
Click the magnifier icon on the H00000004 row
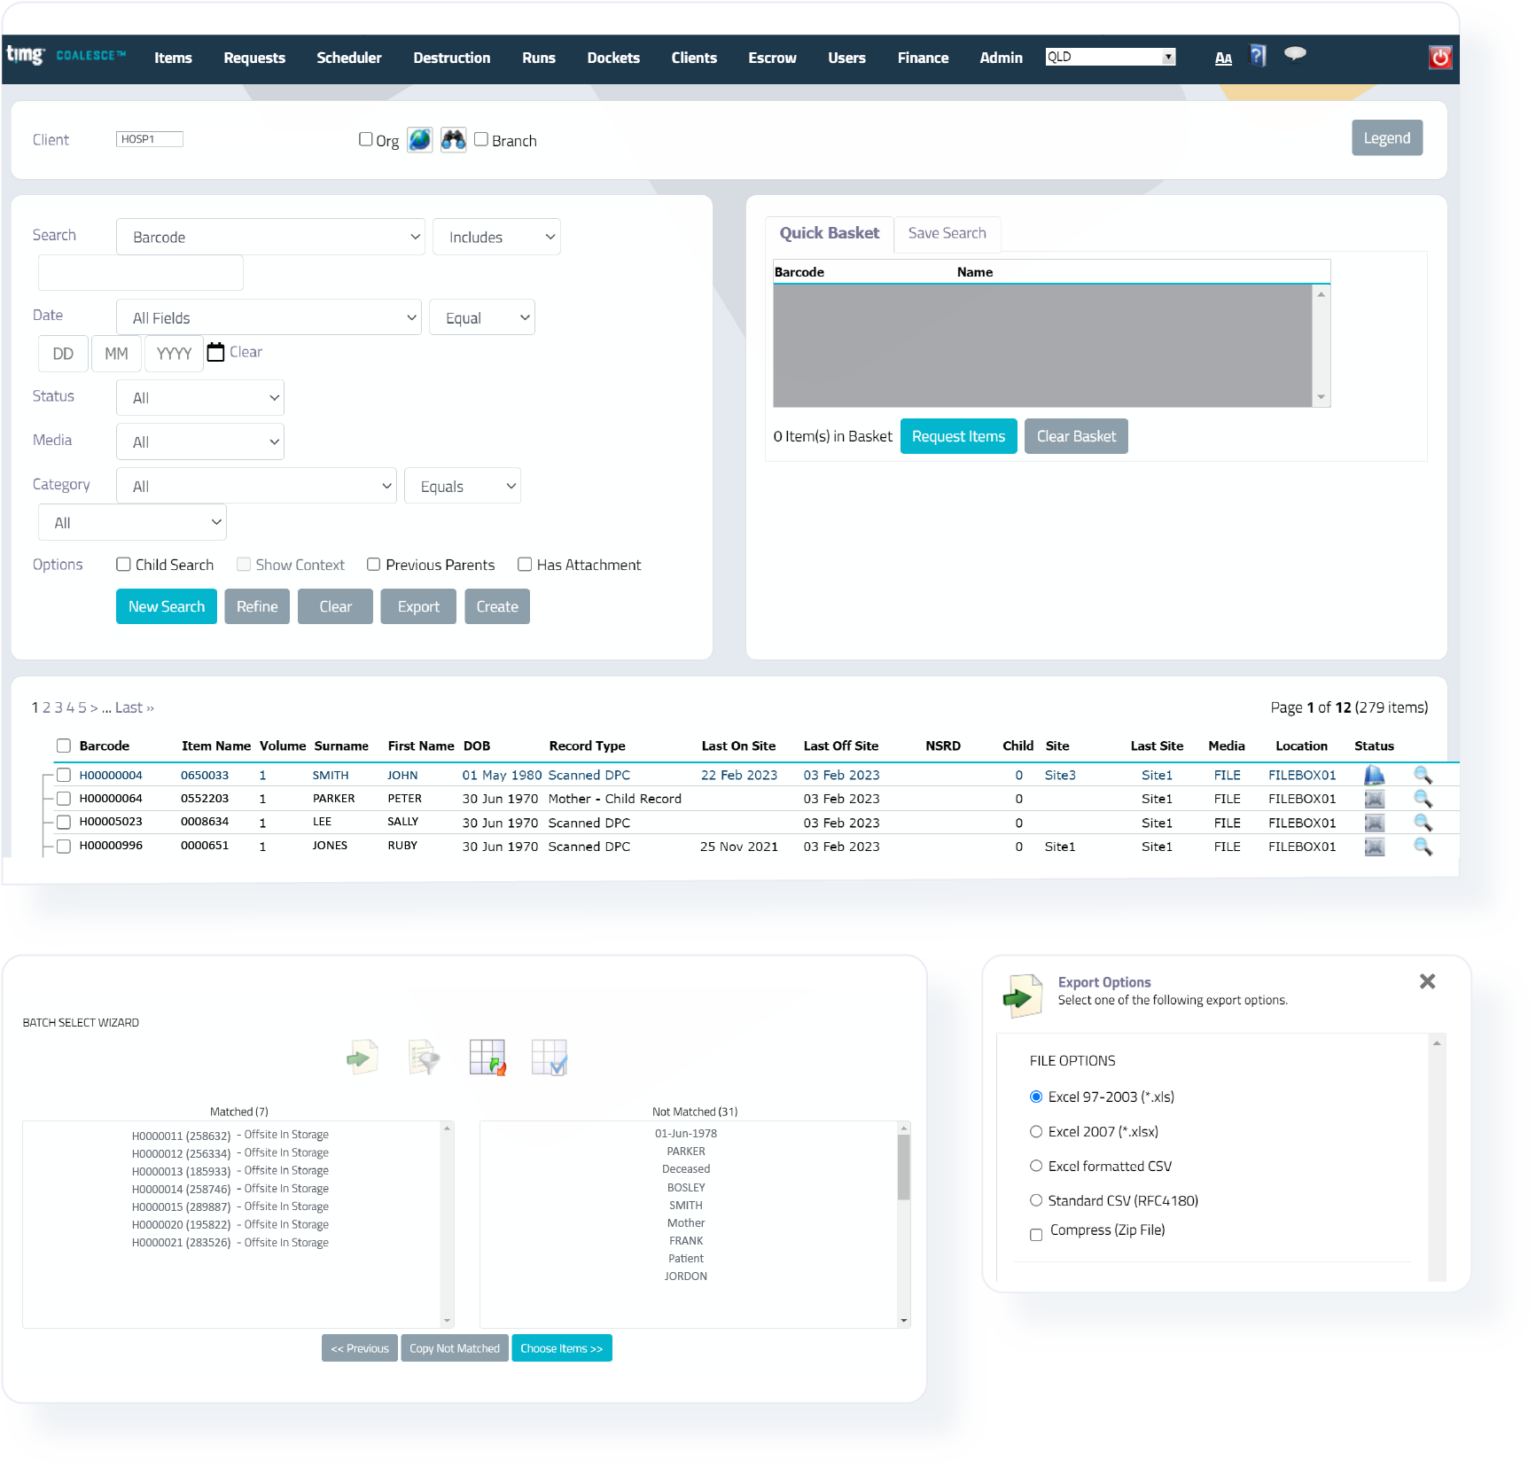(x=1424, y=774)
